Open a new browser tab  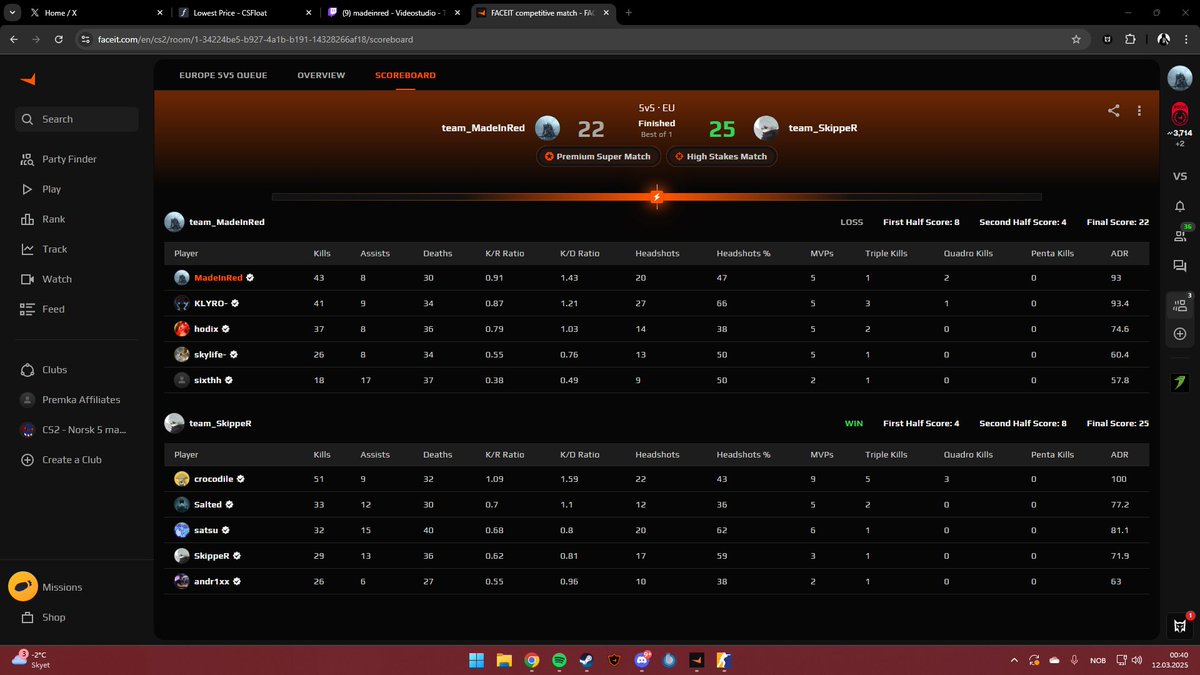tap(629, 13)
